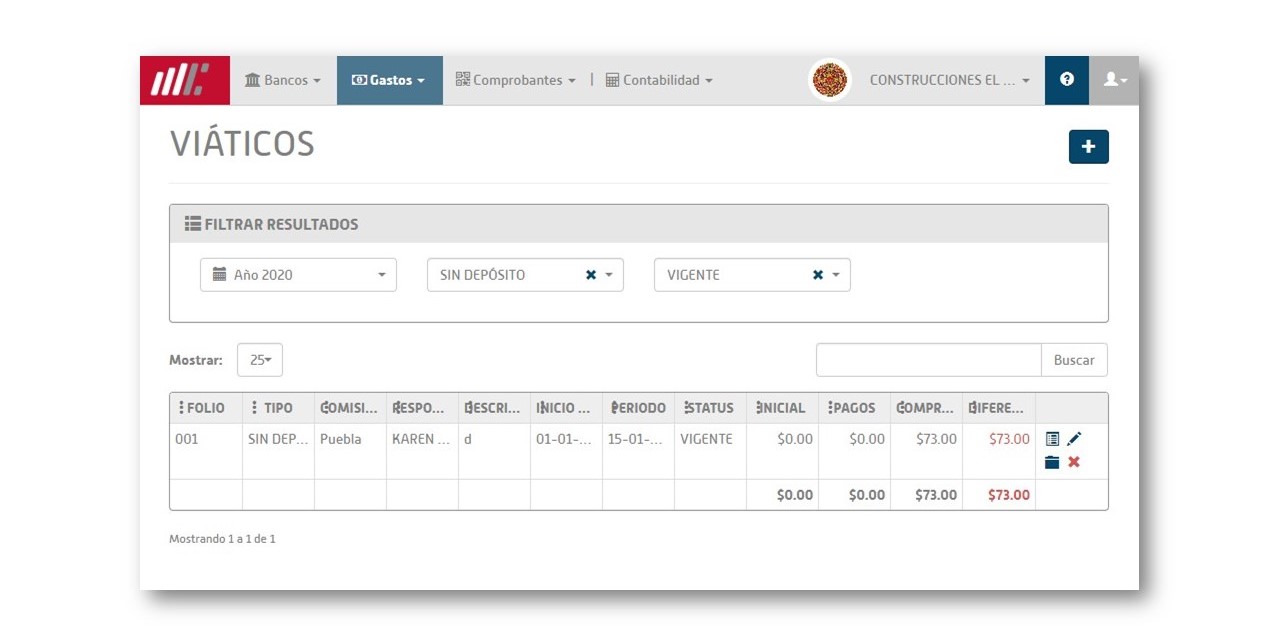This screenshot has height=644, width=1280.
Task: Open the help question mark icon
Action: [1067, 80]
